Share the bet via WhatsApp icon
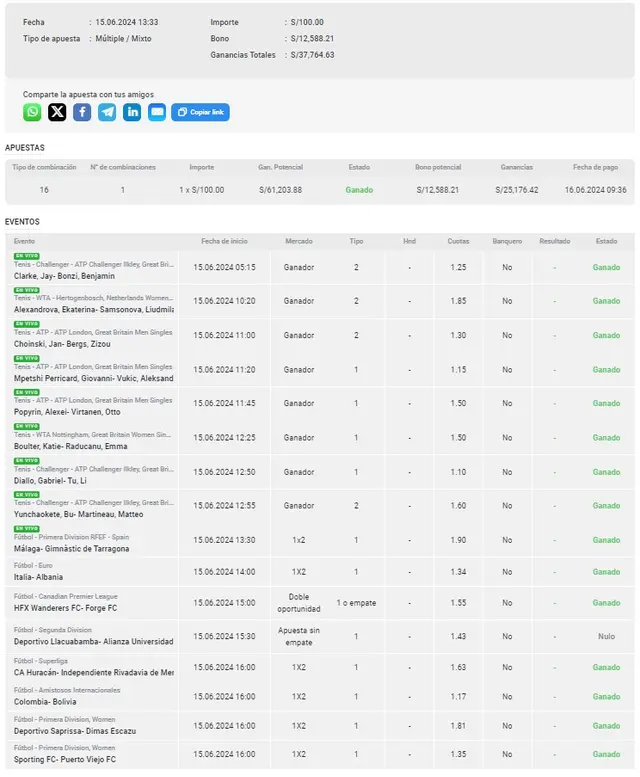This screenshot has height=777, width=640. click(33, 112)
